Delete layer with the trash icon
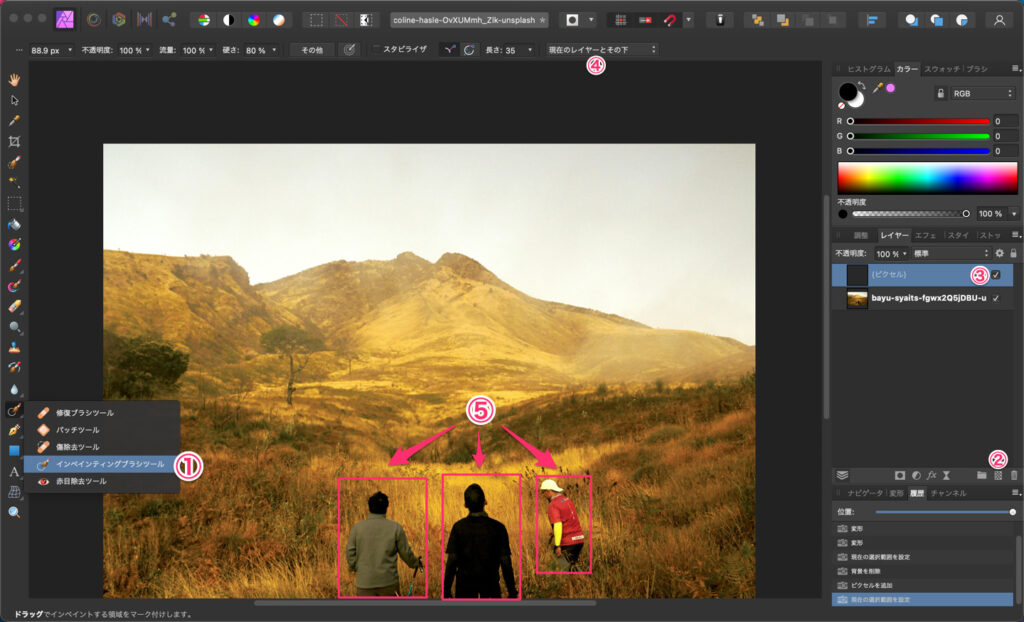This screenshot has height=622, width=1024. (1013, 475)
